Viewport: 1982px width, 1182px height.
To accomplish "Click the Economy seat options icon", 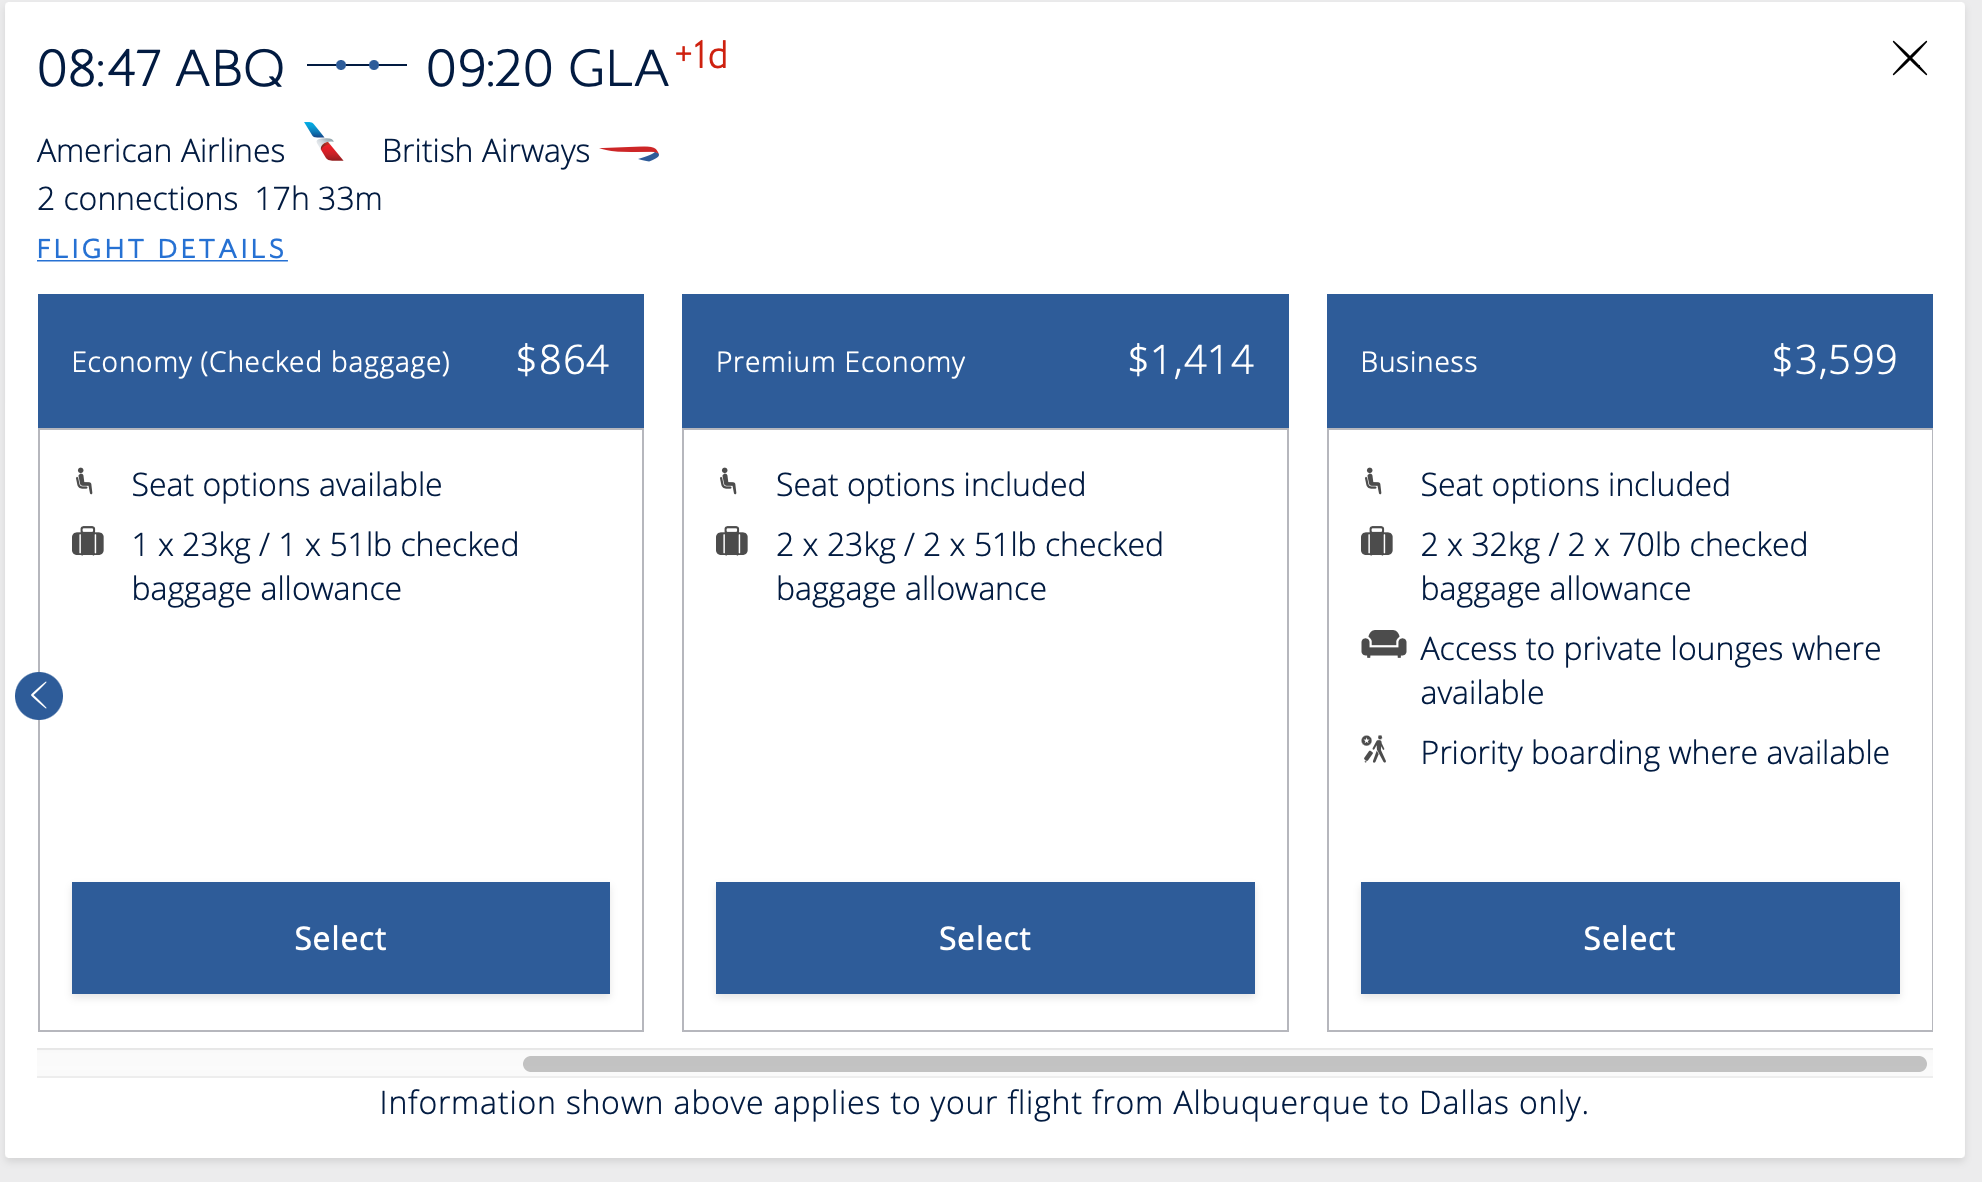I will pyautogui.click(x=85, y=482).
